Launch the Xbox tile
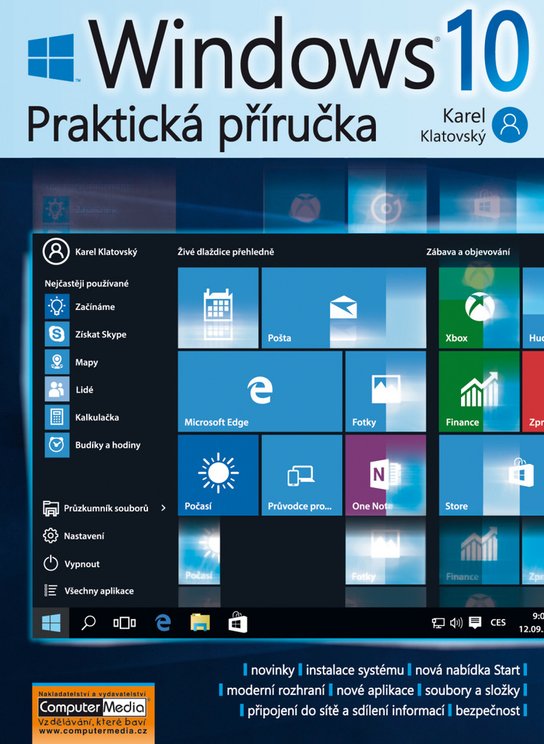The width and height of the screenshot is (544, 744). click(x=479, y=308)
